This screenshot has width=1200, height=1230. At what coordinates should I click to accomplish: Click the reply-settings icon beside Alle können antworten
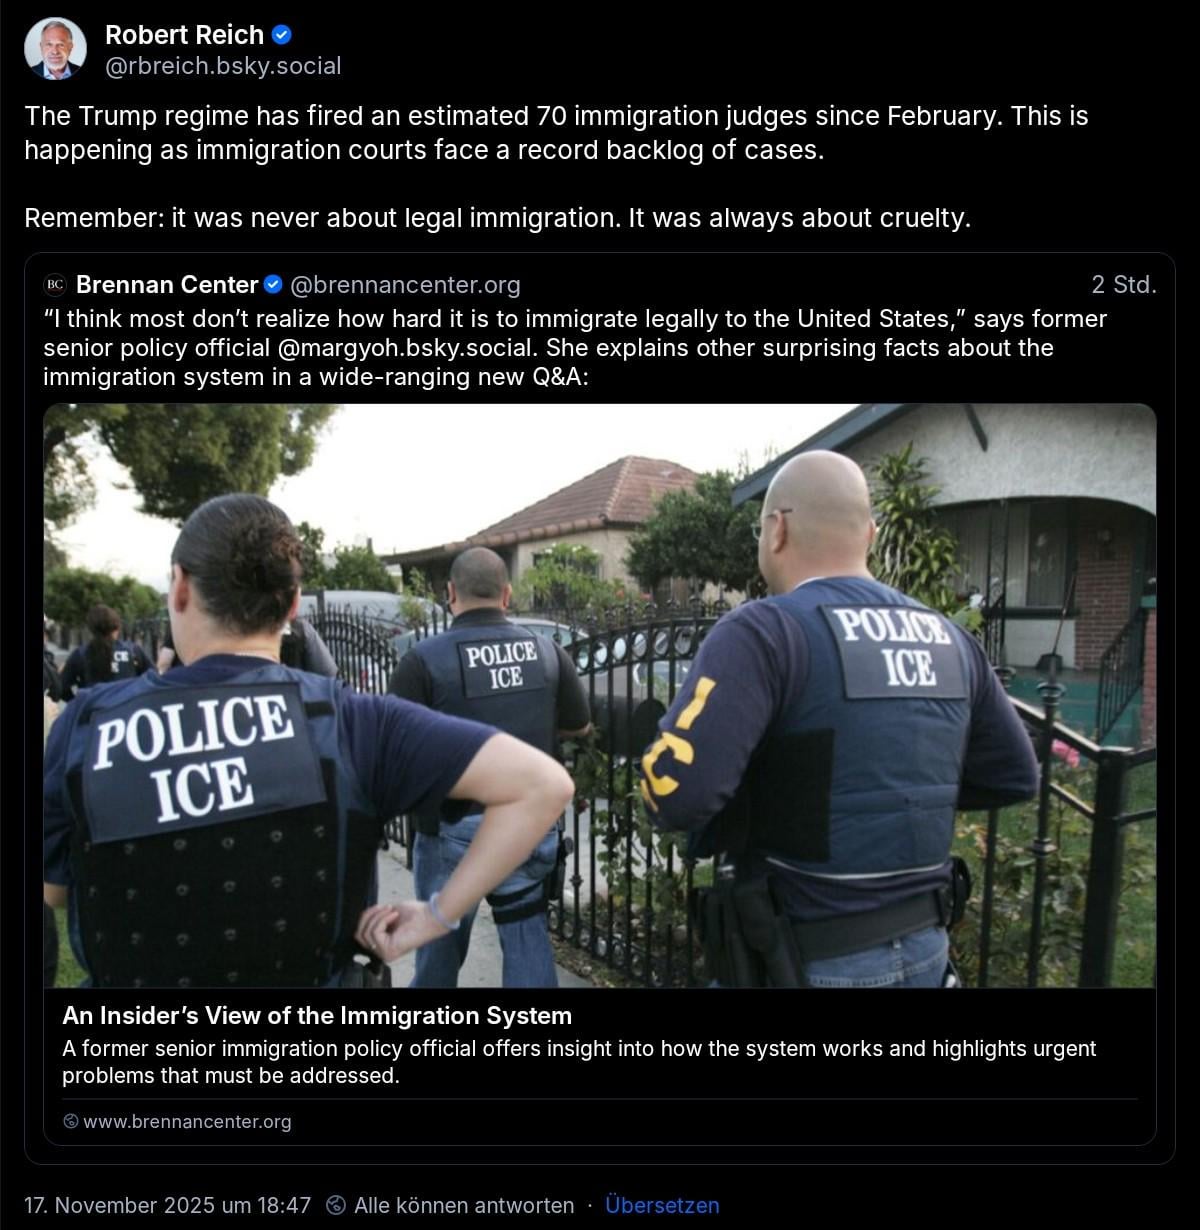point(337,1205)
